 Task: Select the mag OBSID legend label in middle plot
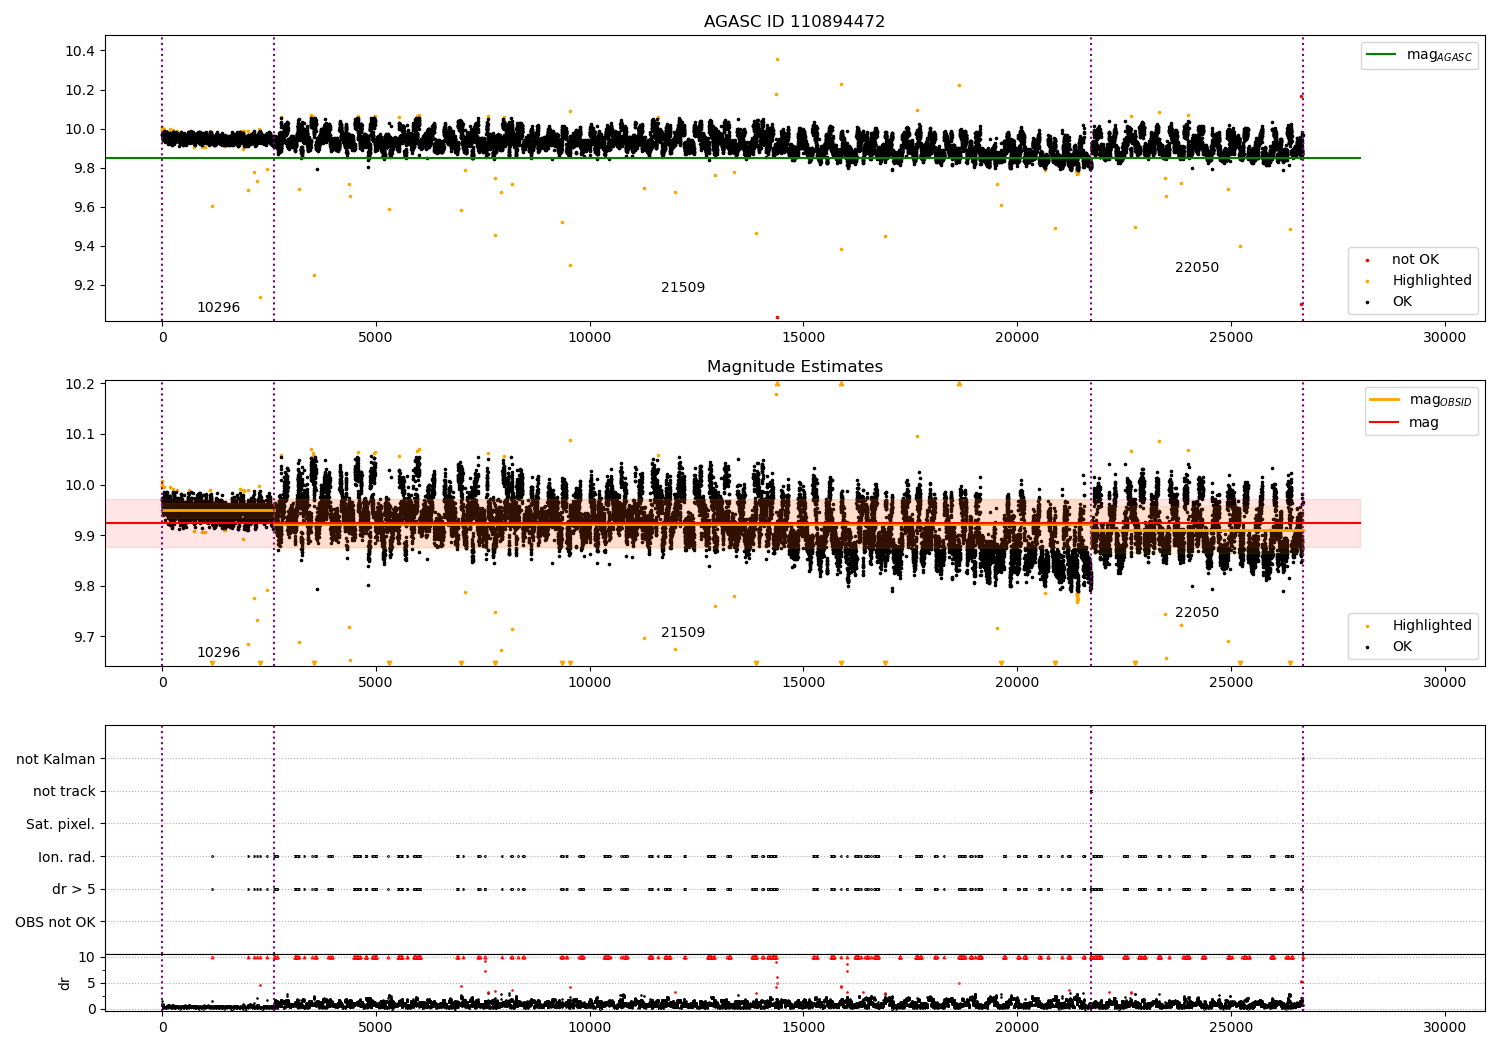[x=1440, y=400]
